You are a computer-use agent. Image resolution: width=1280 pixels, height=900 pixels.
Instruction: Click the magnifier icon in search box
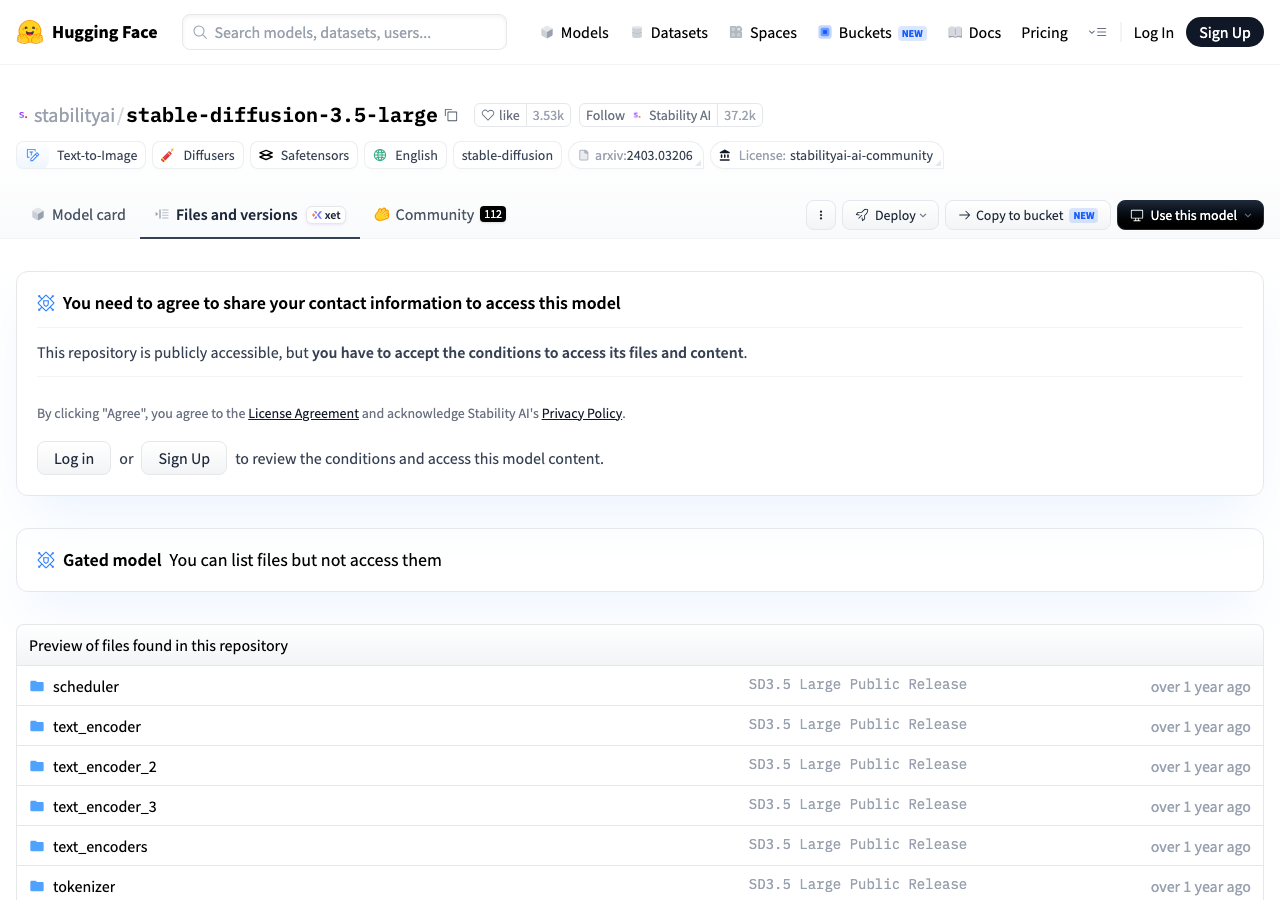(200, 32)
